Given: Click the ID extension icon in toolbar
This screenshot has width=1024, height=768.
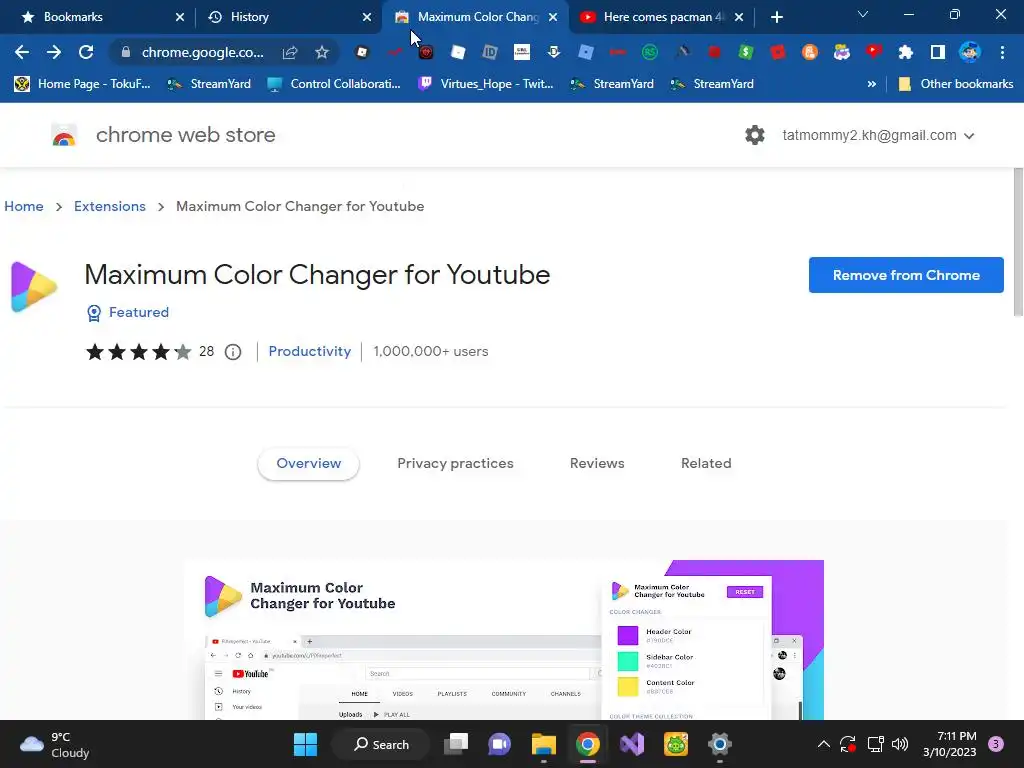Looking at the screenshot, I should tap(490, 52).
